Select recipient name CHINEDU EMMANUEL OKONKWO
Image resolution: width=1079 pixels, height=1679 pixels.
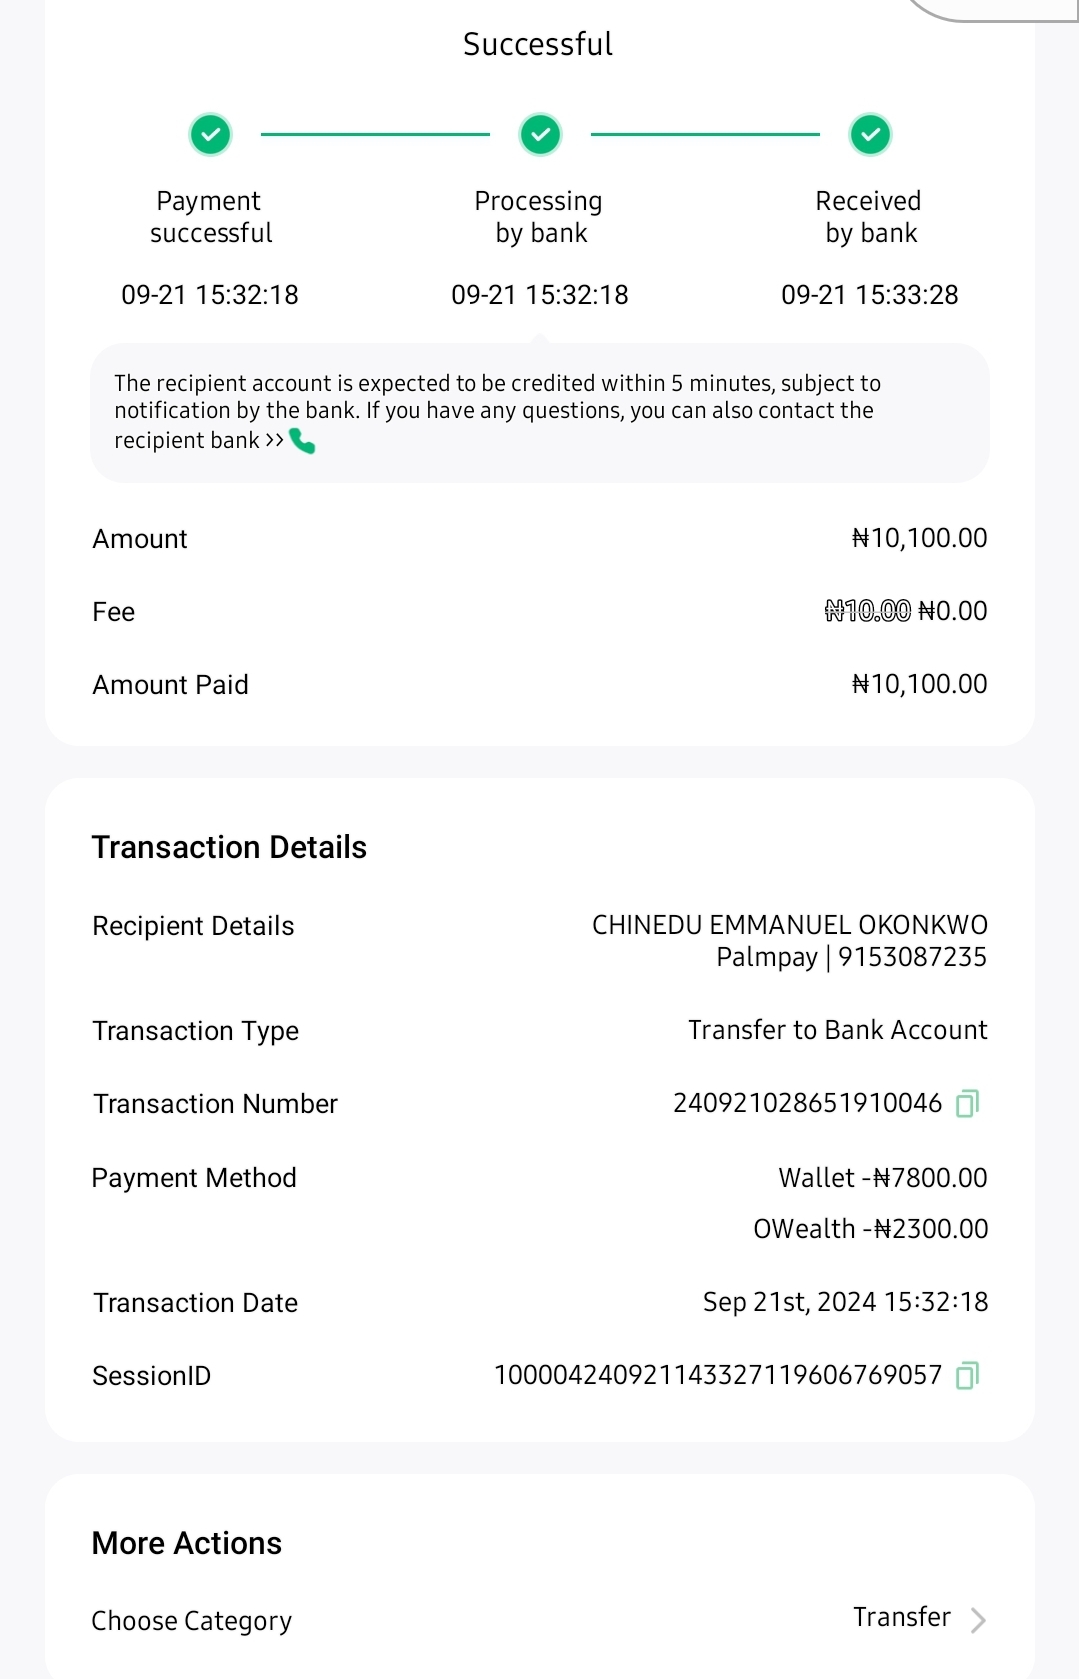coord(789,925)
